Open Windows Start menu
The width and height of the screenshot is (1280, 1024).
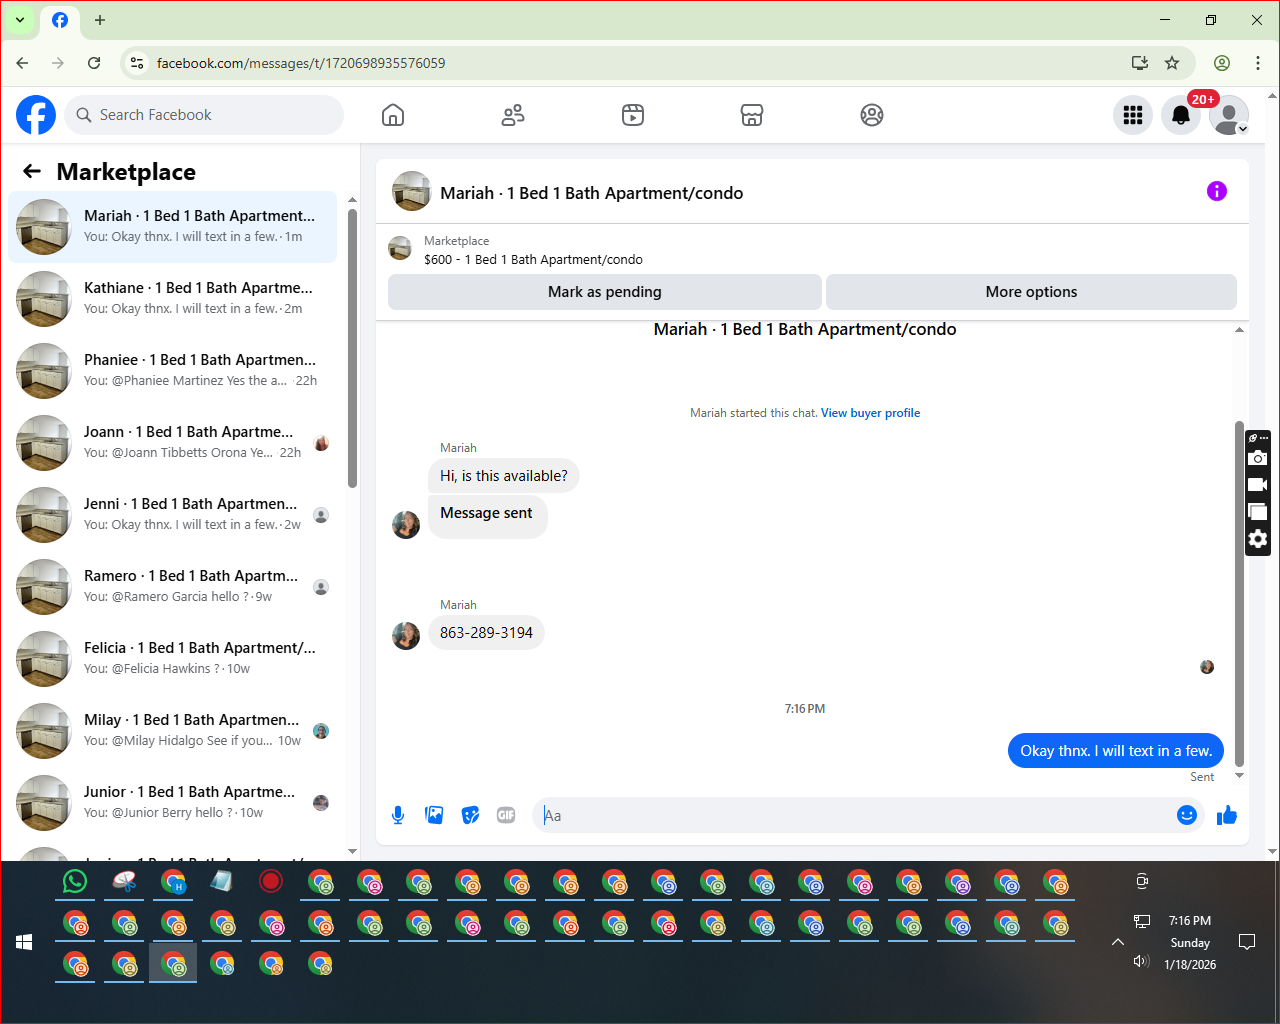coord(25,942)
